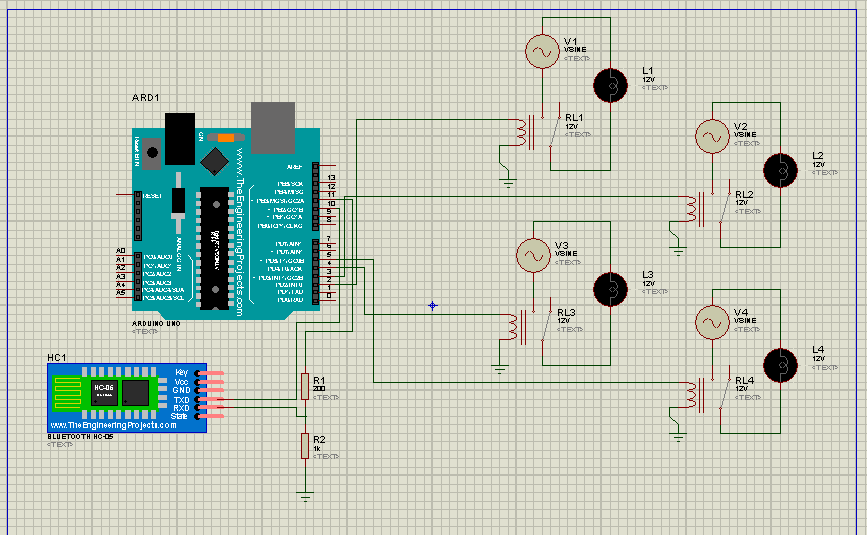Select the HC-05 Bluetooth module
867x535 pixels.
tap(127, 398)
